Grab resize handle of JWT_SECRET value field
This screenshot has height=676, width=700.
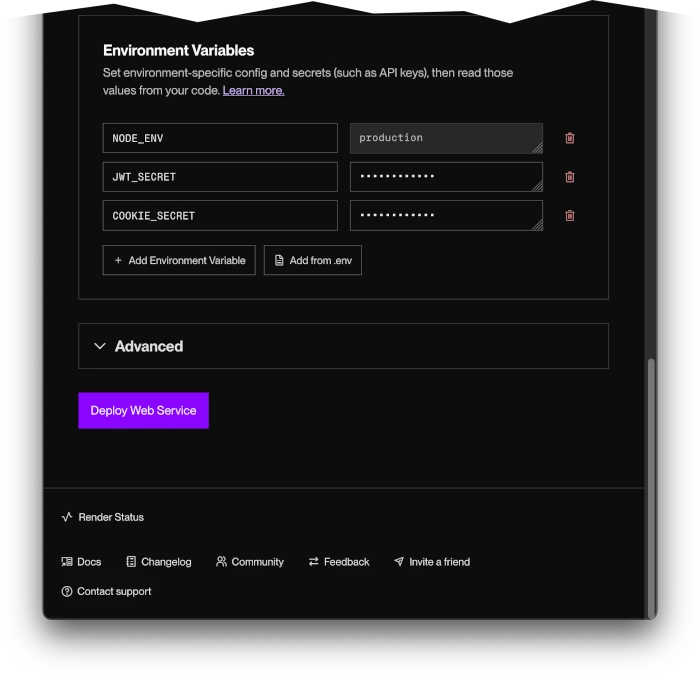point(538,186)
